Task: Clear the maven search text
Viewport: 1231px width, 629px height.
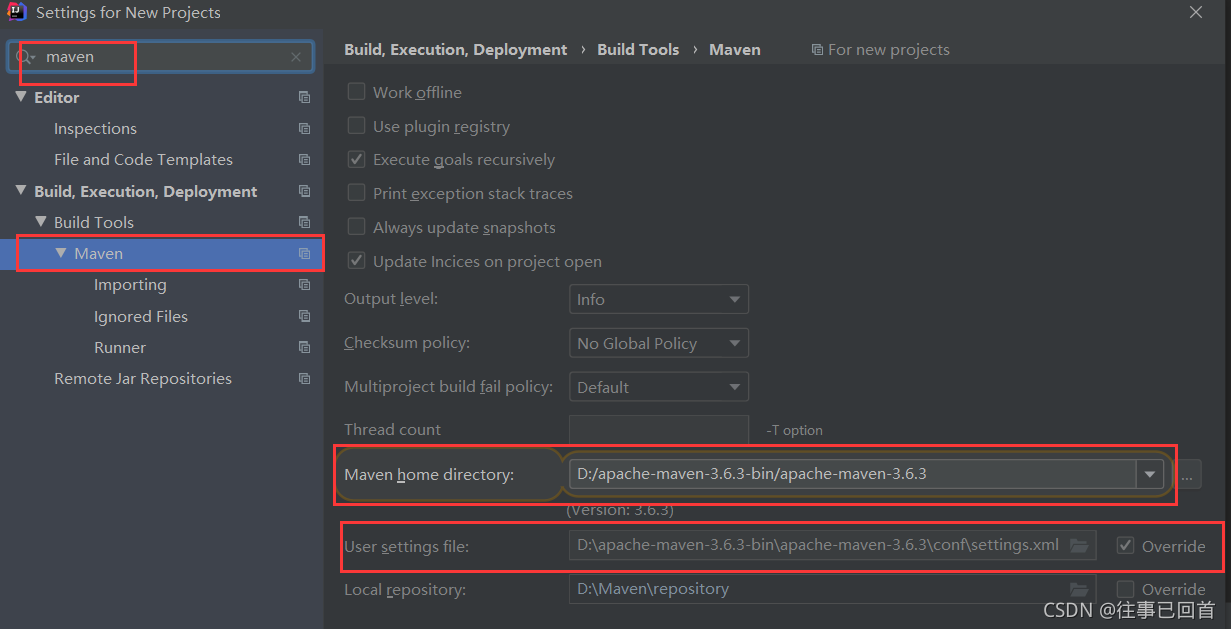Action: [x=296, y=57]
